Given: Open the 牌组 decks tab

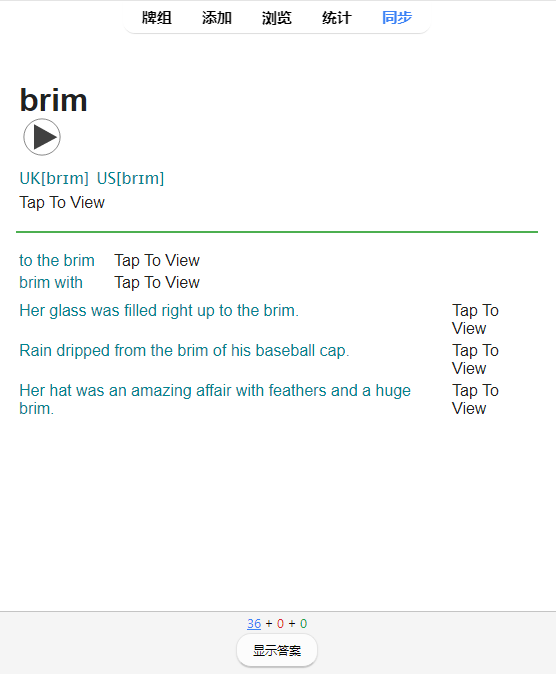Looking at the screenshot, I should (157, 18).
